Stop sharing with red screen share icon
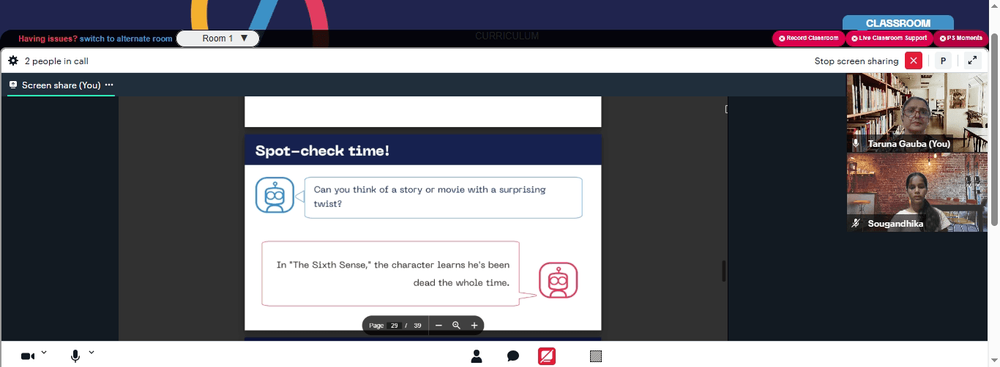This screenshot has width=1000, height=367. point(547,356)
